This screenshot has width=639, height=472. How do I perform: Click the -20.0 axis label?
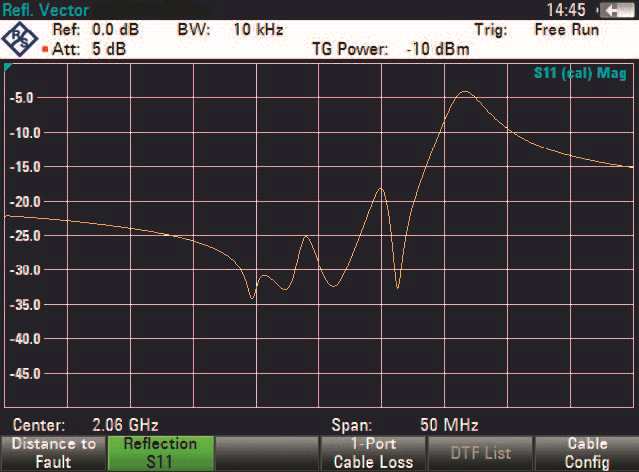click(25, 202)
